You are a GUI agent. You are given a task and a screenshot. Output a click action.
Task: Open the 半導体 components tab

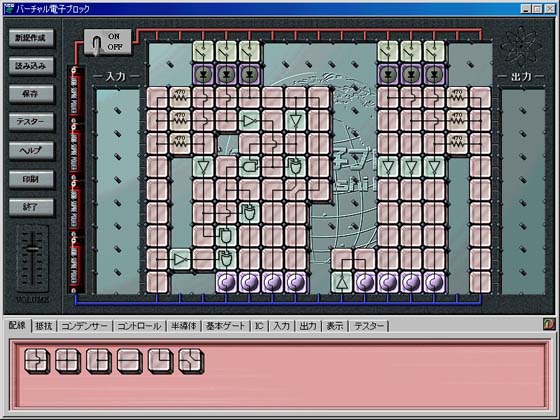tap(184, 326)
